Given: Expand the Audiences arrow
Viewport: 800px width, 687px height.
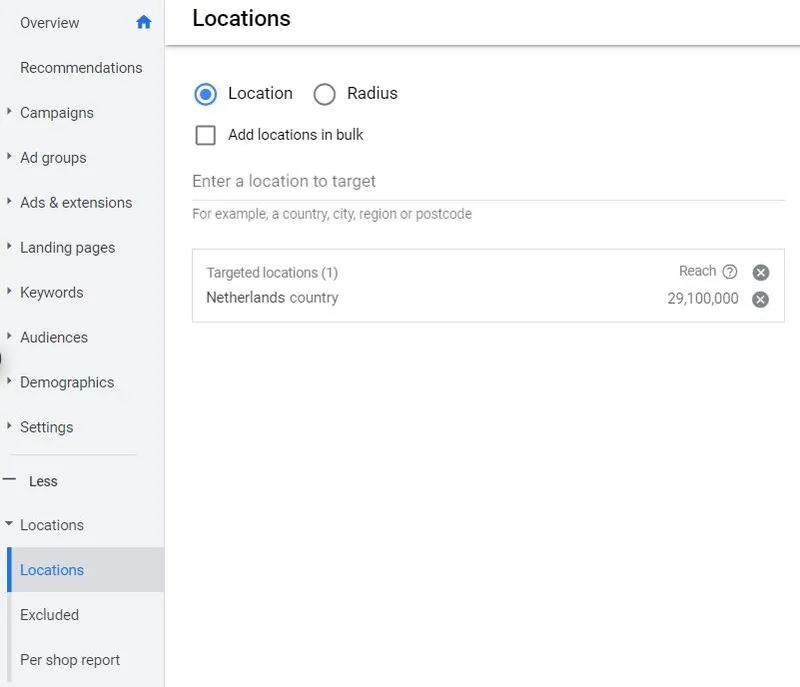Looking at the screenshot, I should (9, 335).
